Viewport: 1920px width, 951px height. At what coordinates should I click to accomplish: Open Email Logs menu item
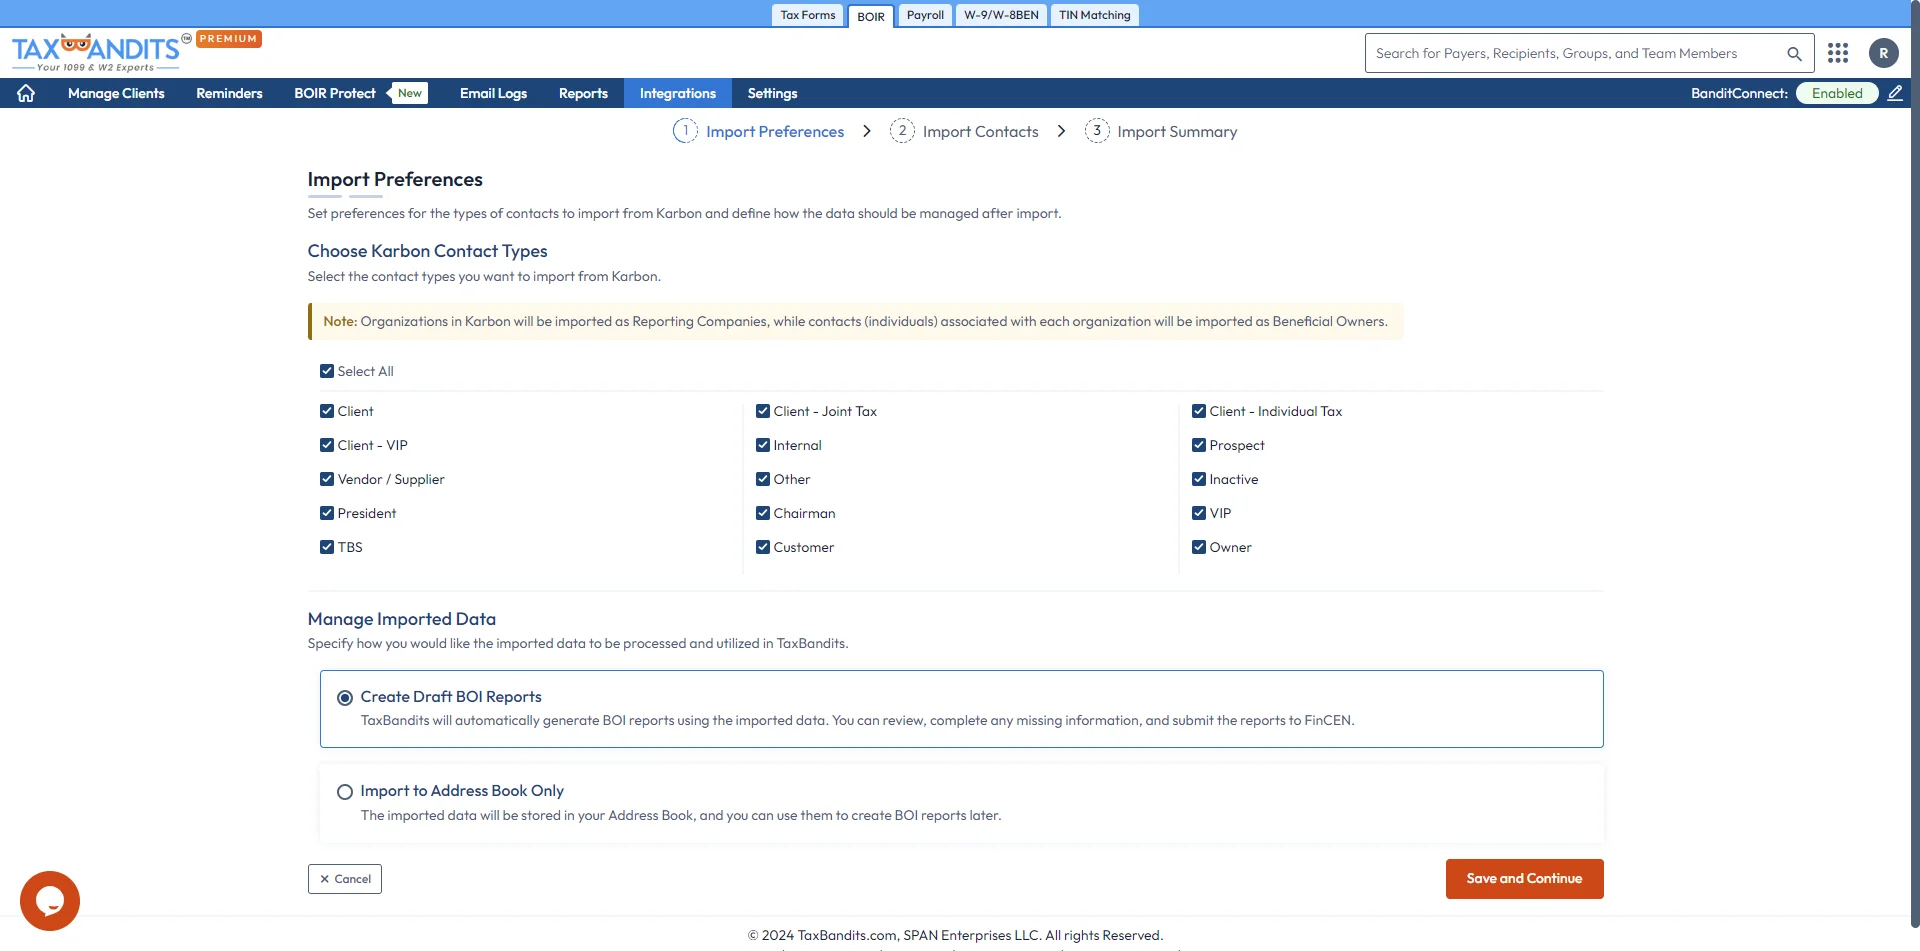point(493,93)
